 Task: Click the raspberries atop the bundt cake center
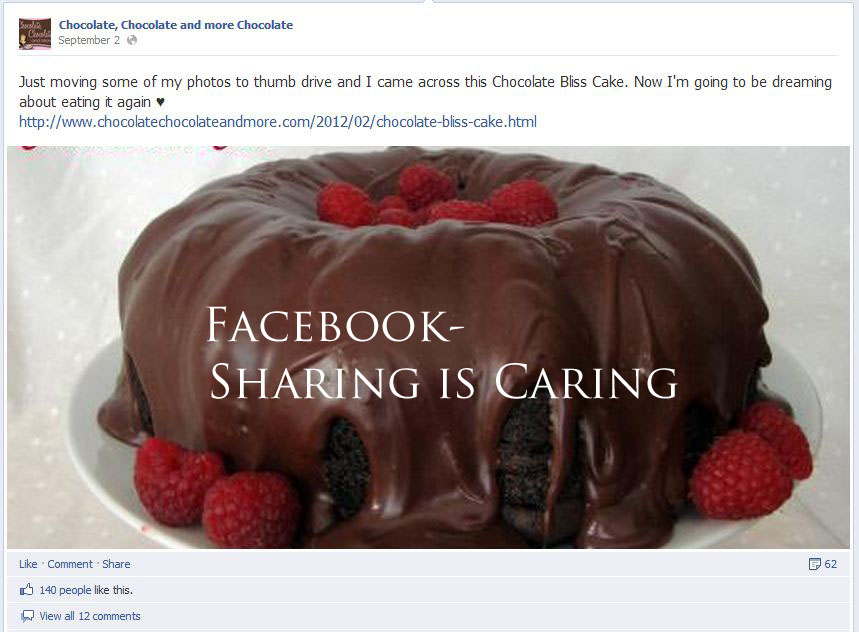[437, 197]
